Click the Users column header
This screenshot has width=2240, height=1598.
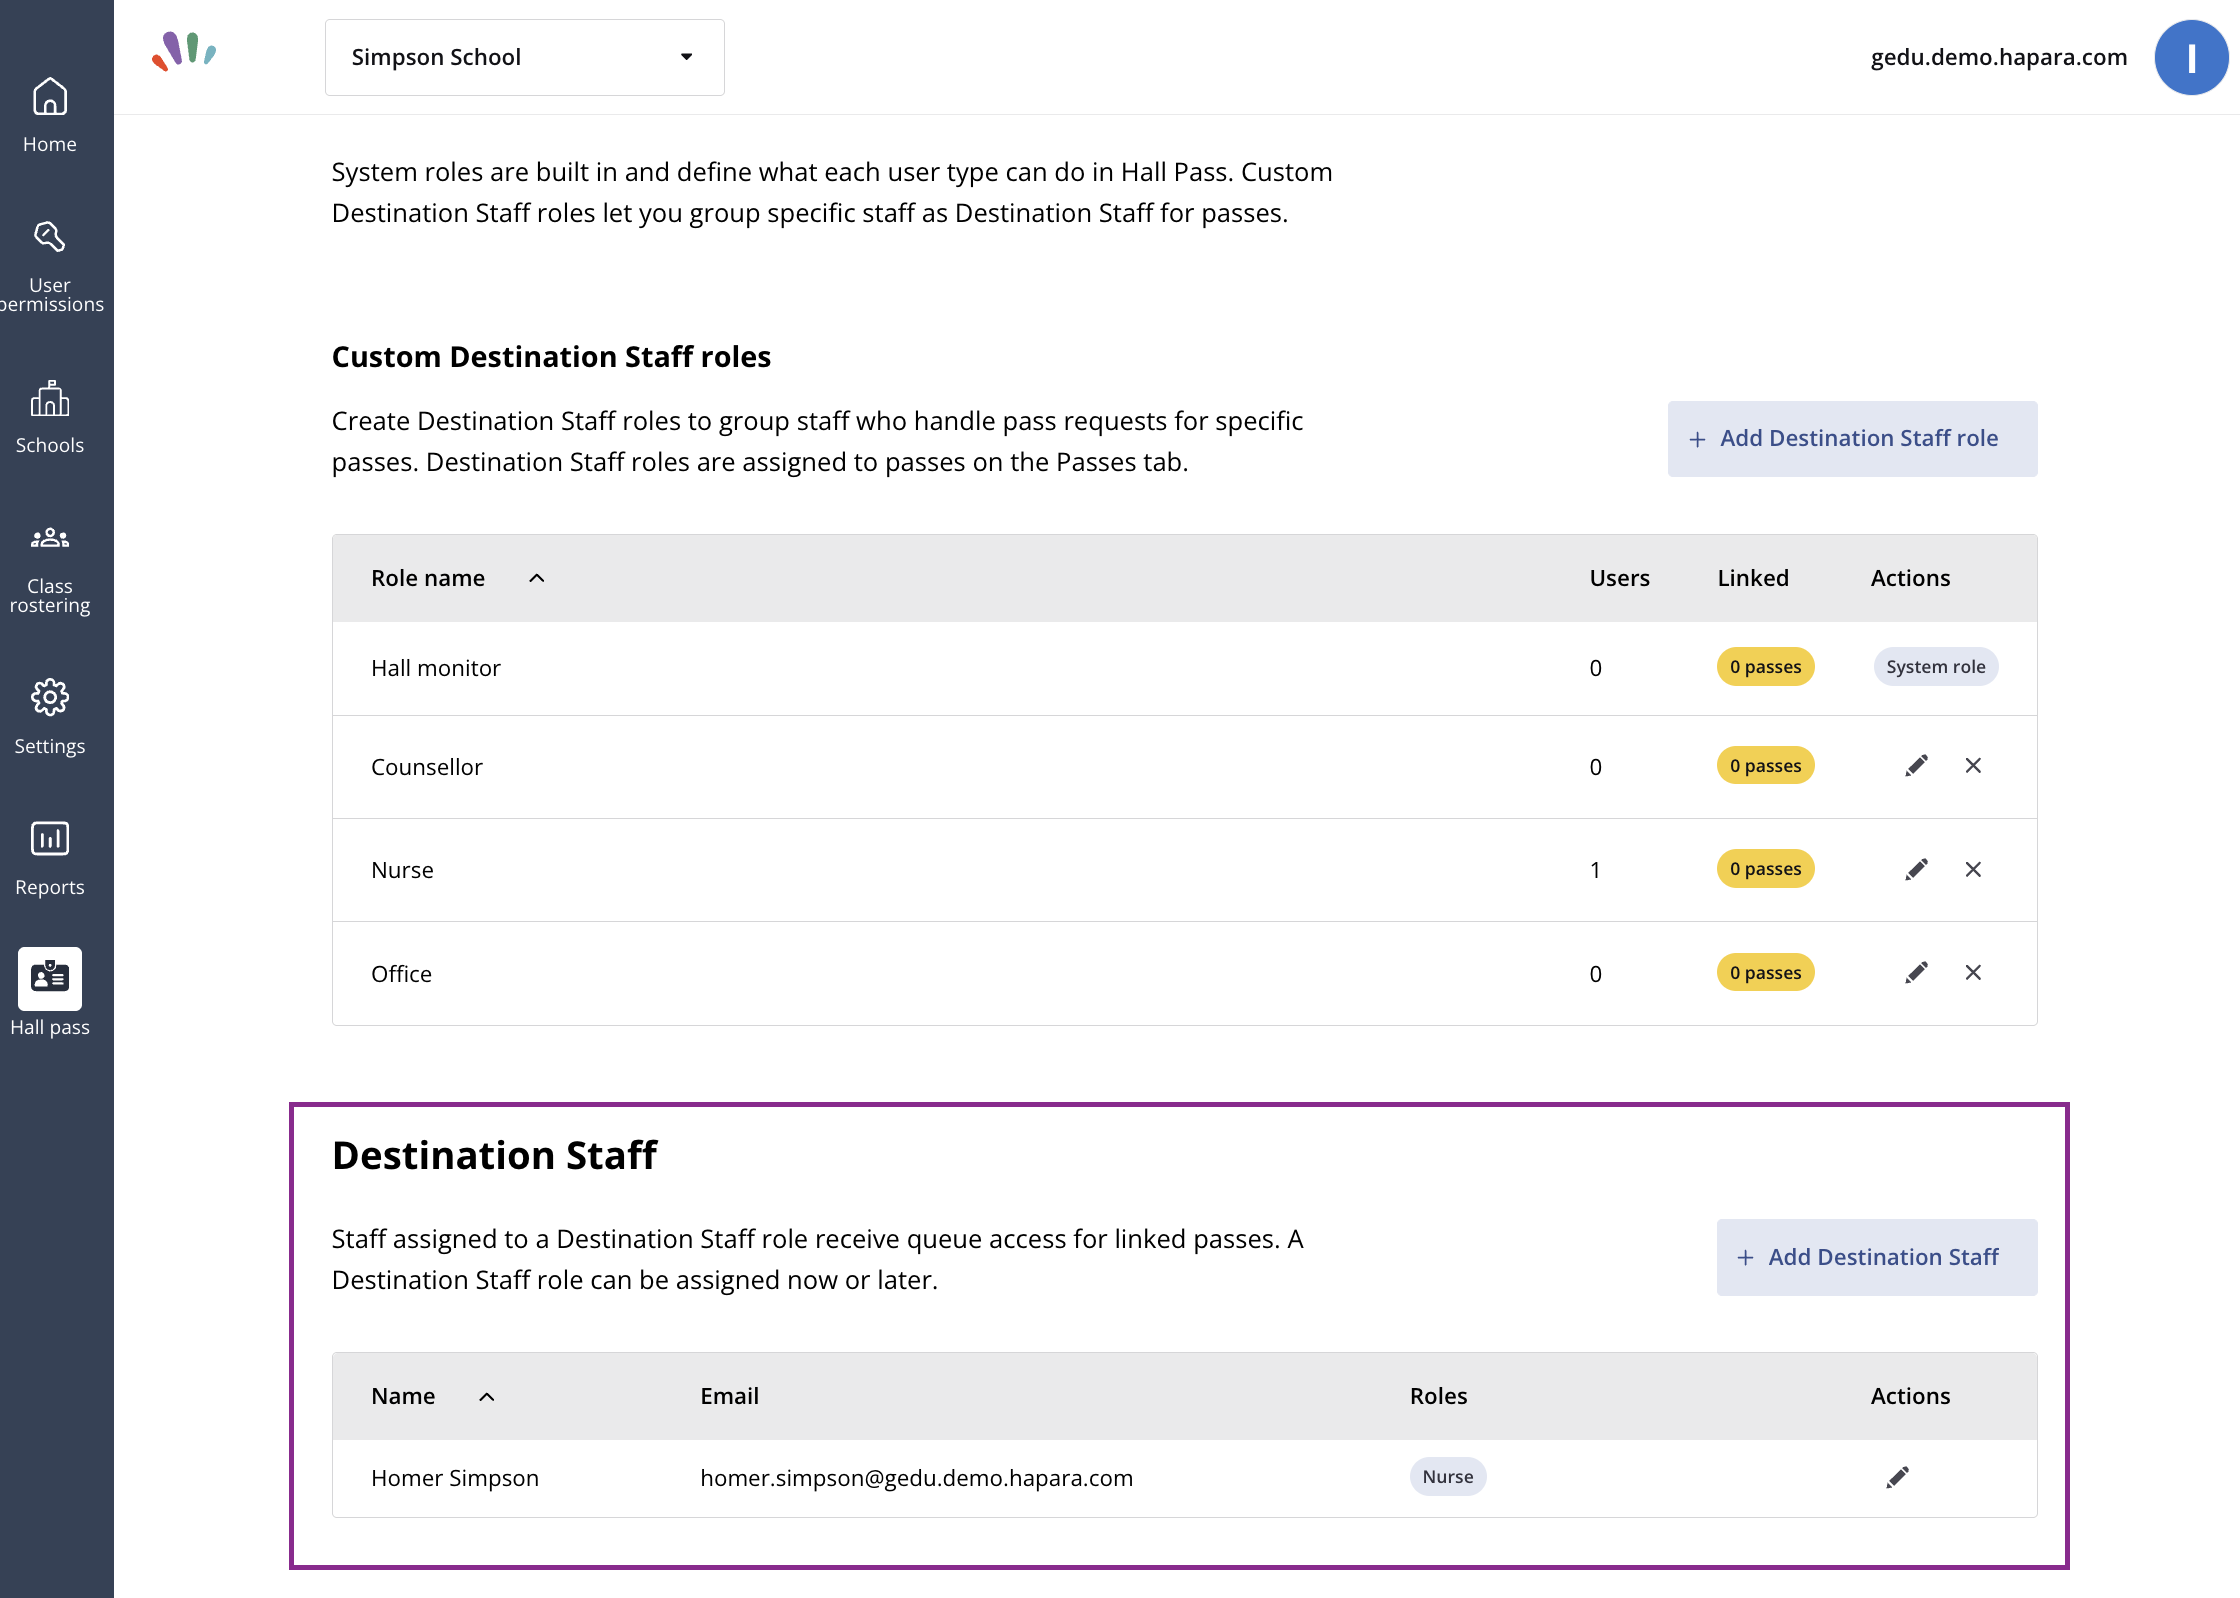click(x=1619, y=577)
